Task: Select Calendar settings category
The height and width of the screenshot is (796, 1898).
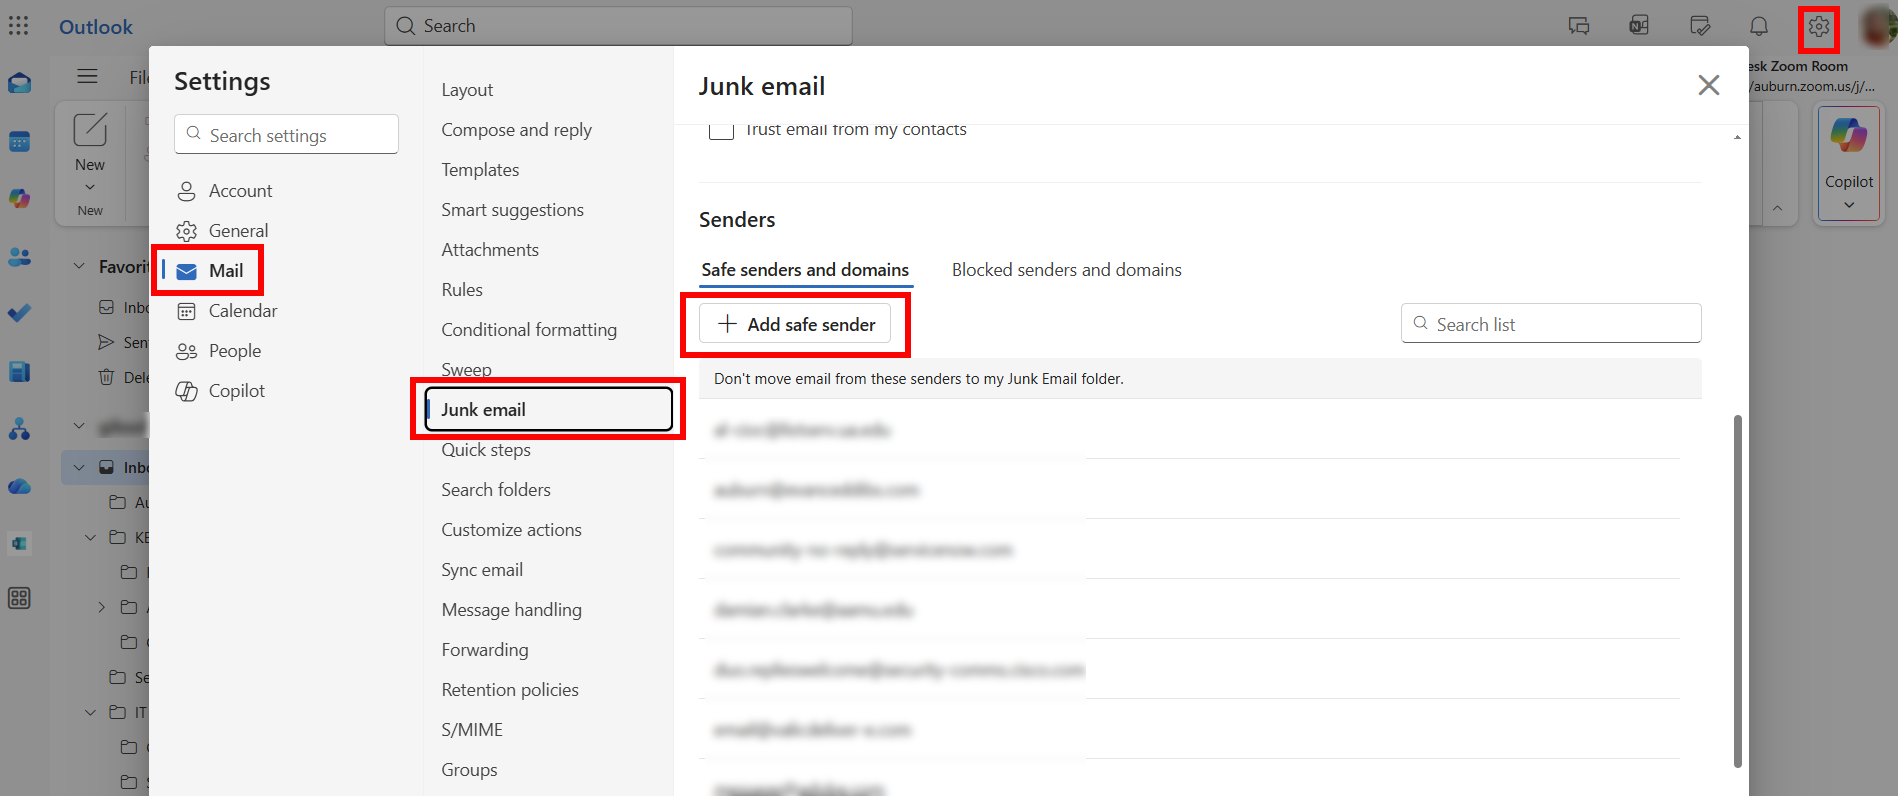Action: pyautogui.click(x=243, y=311)
